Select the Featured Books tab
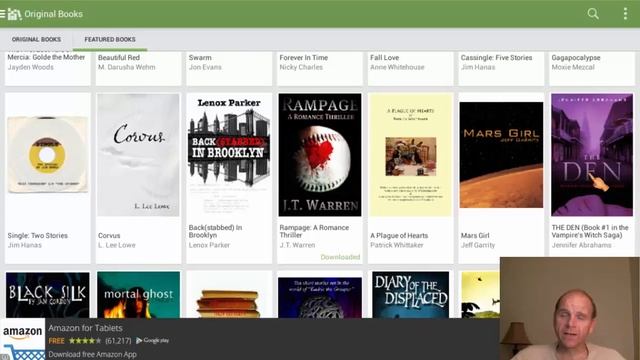The image size is (640, 360). [x=110, y=40]
